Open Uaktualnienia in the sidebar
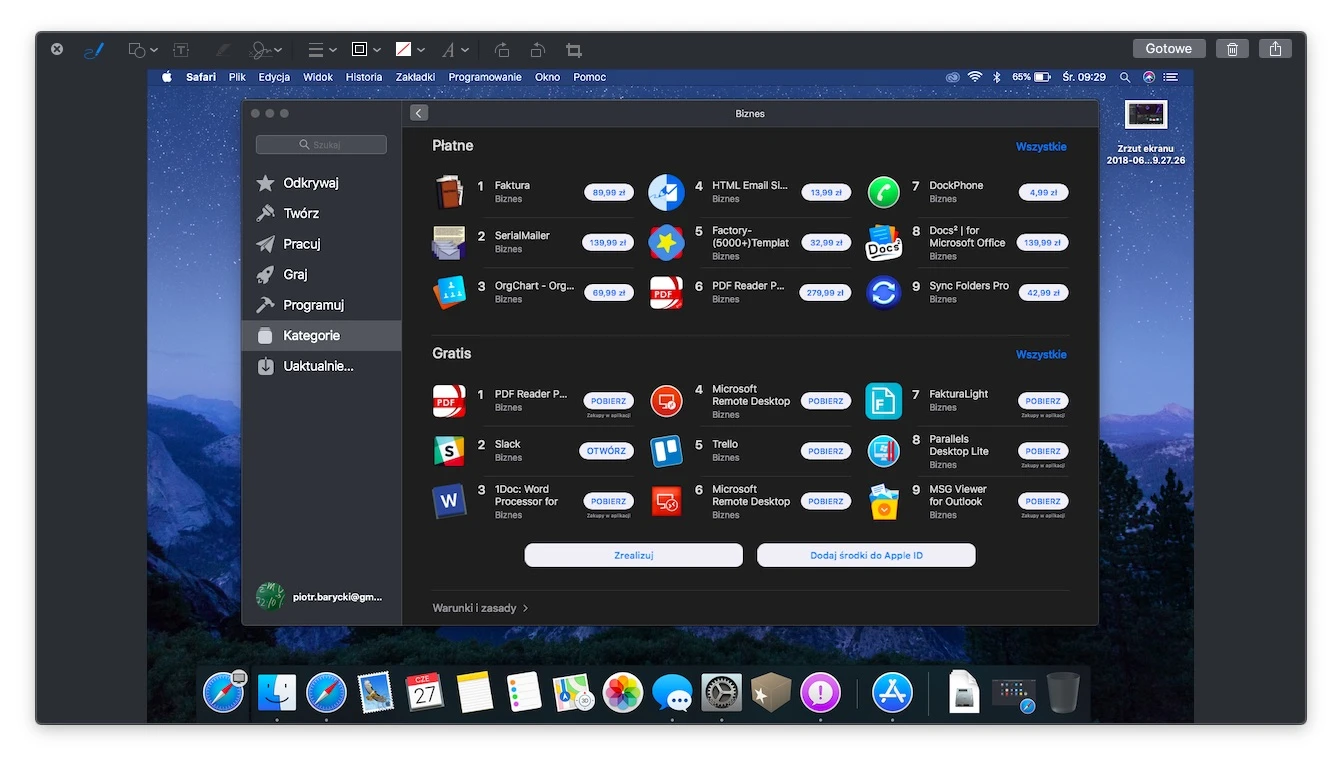The width and height of the screenshot is (1342, 764). click(321, 366)
